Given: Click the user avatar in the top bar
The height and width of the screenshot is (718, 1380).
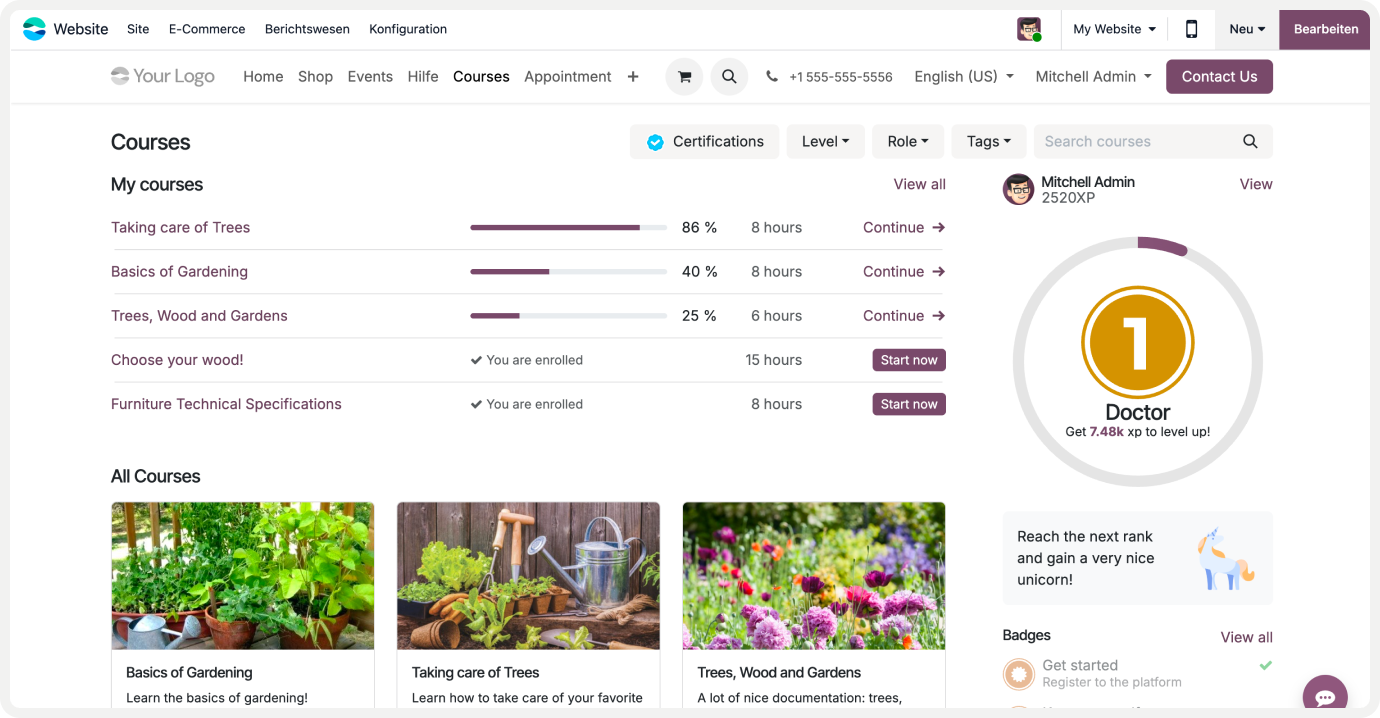Looking at the screenshot, I should click(1029, 29).
